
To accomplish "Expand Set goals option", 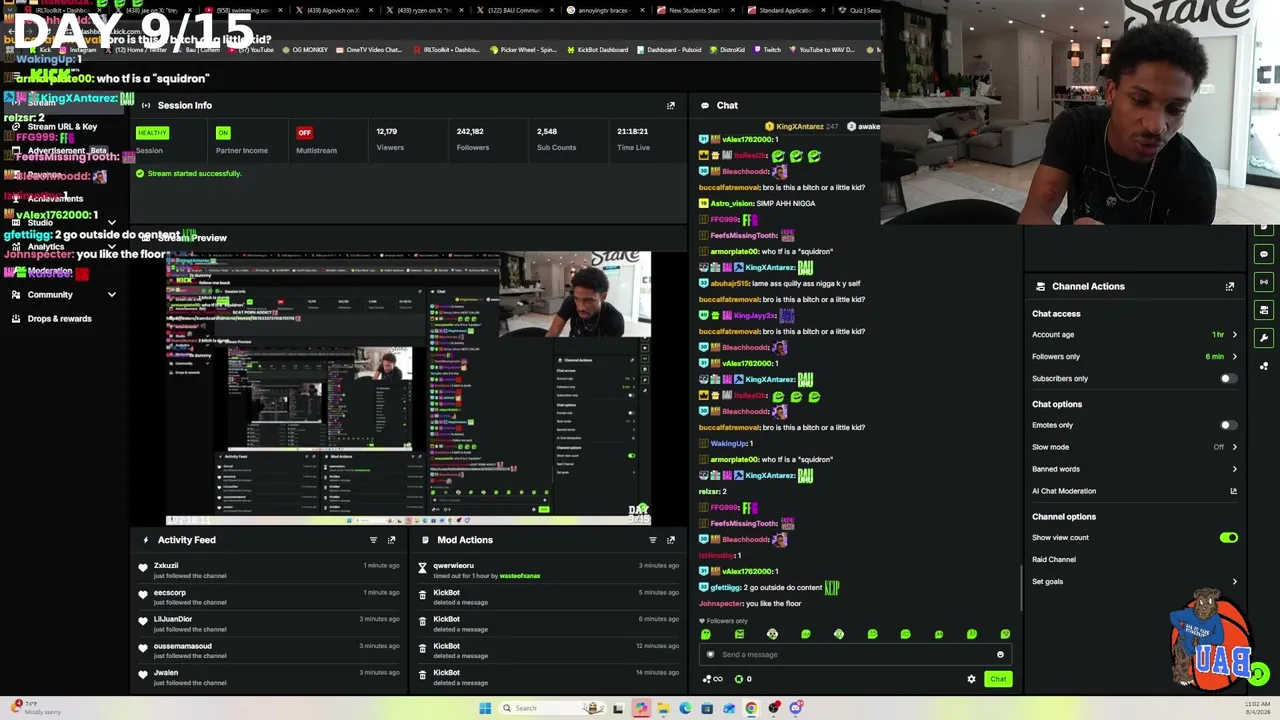I will [x=1234, y=581].
